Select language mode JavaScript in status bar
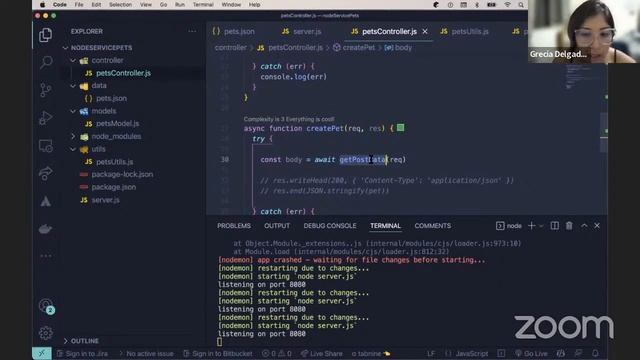The width and height of the screenshot is (640, 360). tap(471, 353)
